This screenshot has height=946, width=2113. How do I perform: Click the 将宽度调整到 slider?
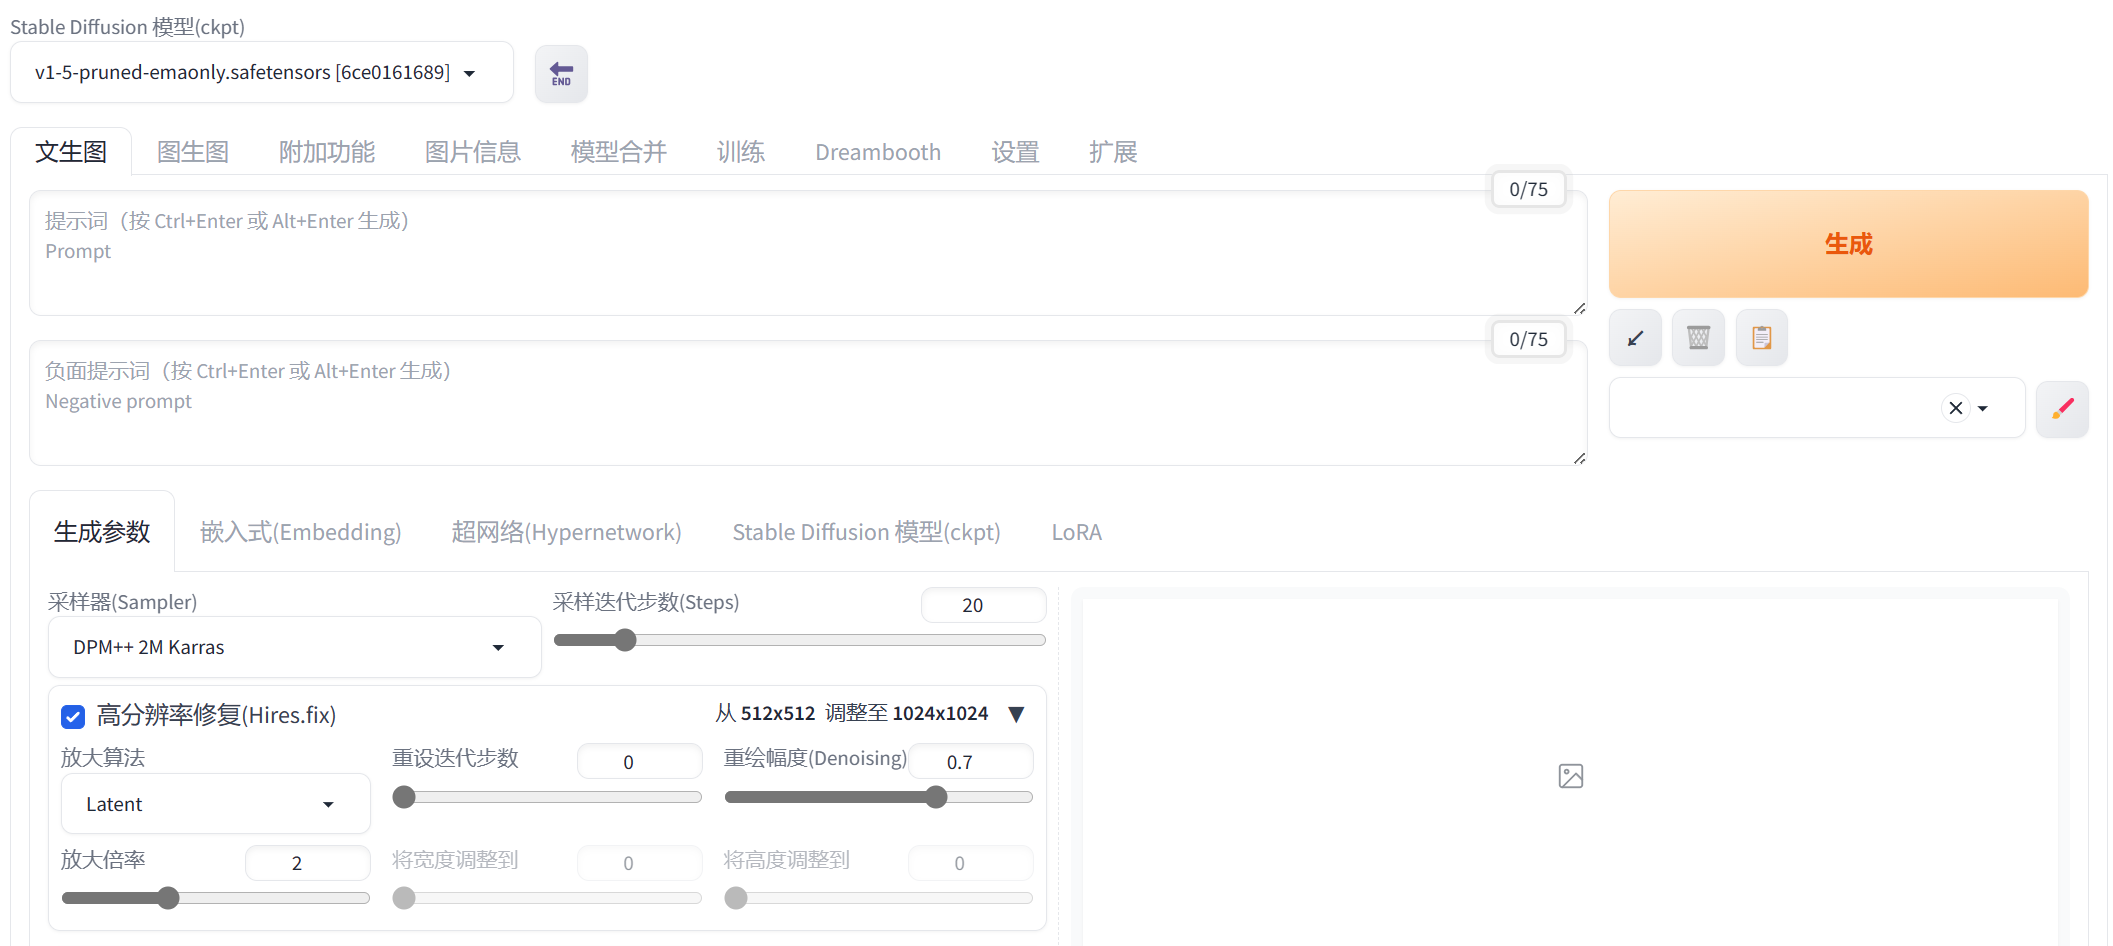click(548, 898)
